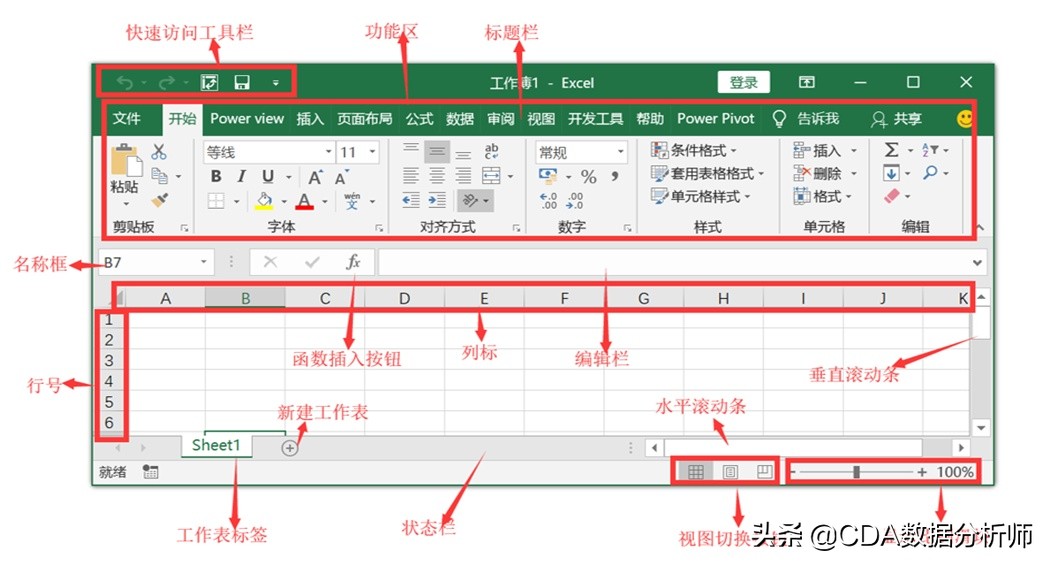The height and width of the screenshot is (566, 1050).
Task: Open the font name dropdown 等线
Action: [329, 152]
